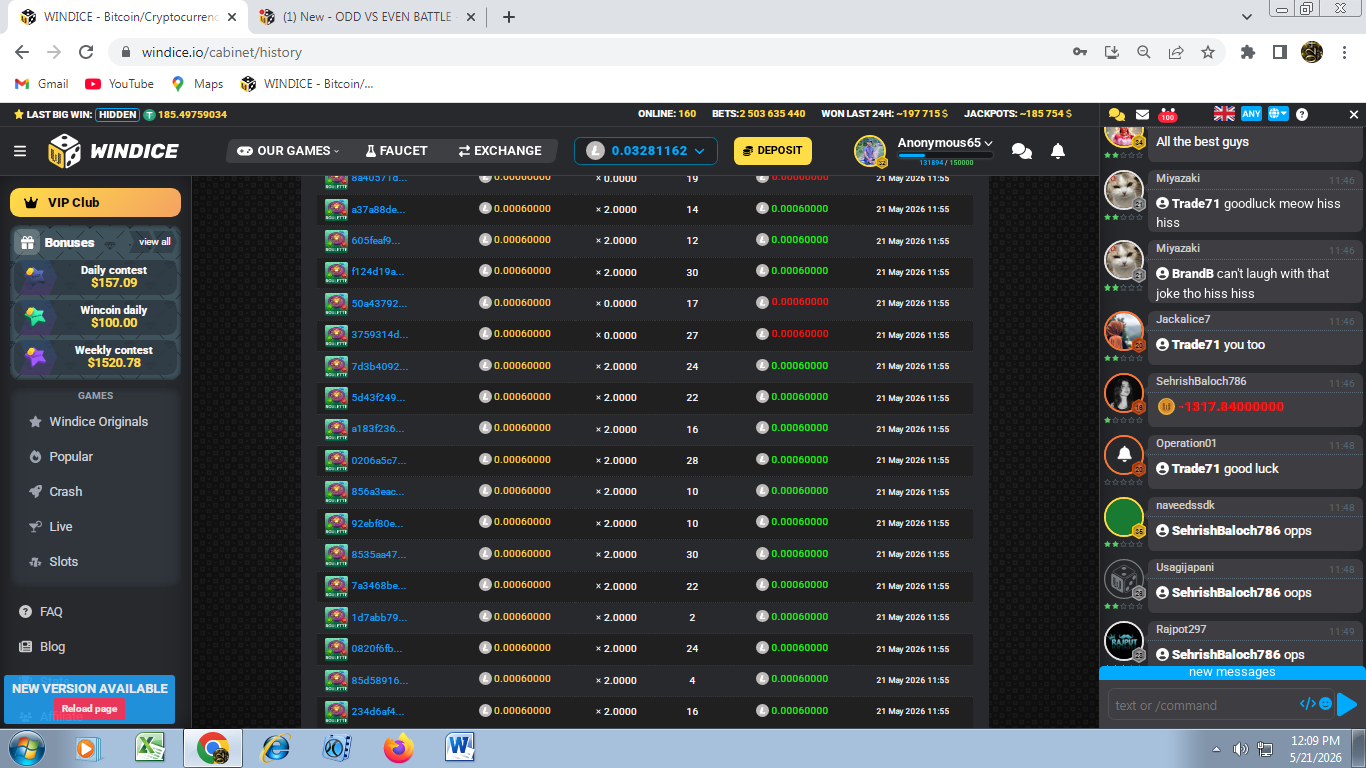1366x768 pixels.
Task: Bookmark this page with the star
Action: (1208, 52)
